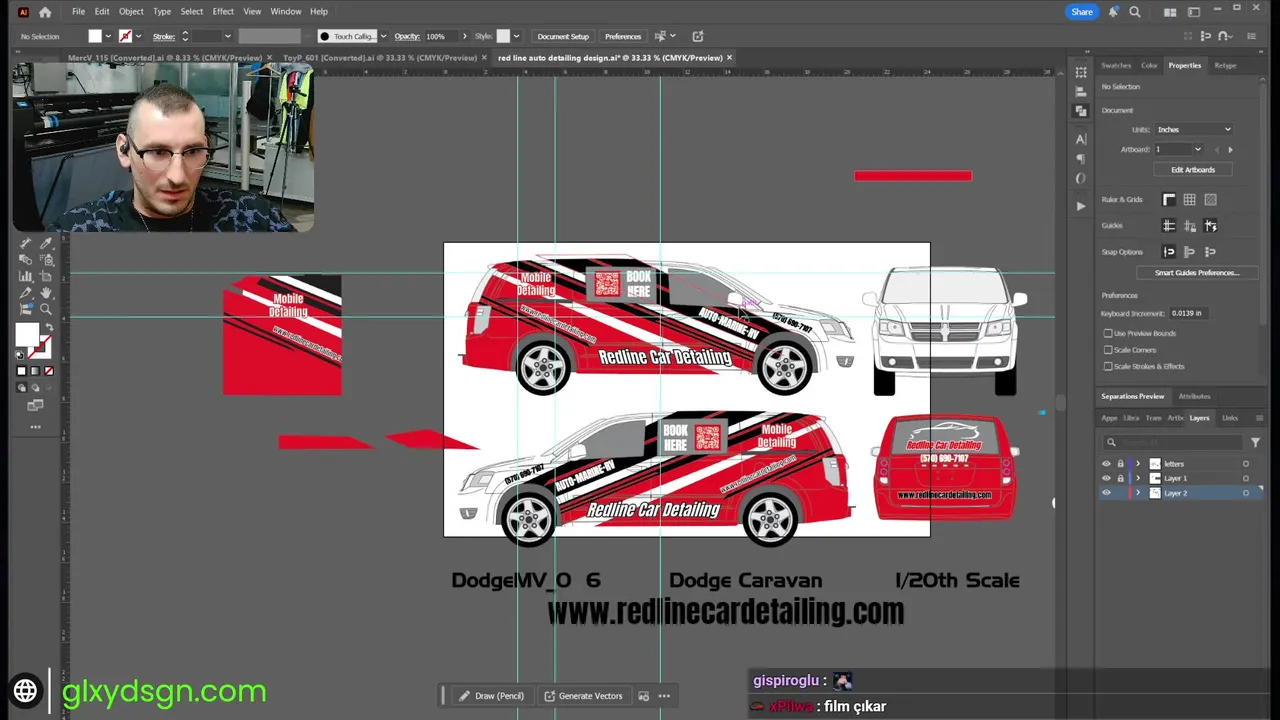
Task: Unlock the letters layer lock icon
Action: point(1120,464)
